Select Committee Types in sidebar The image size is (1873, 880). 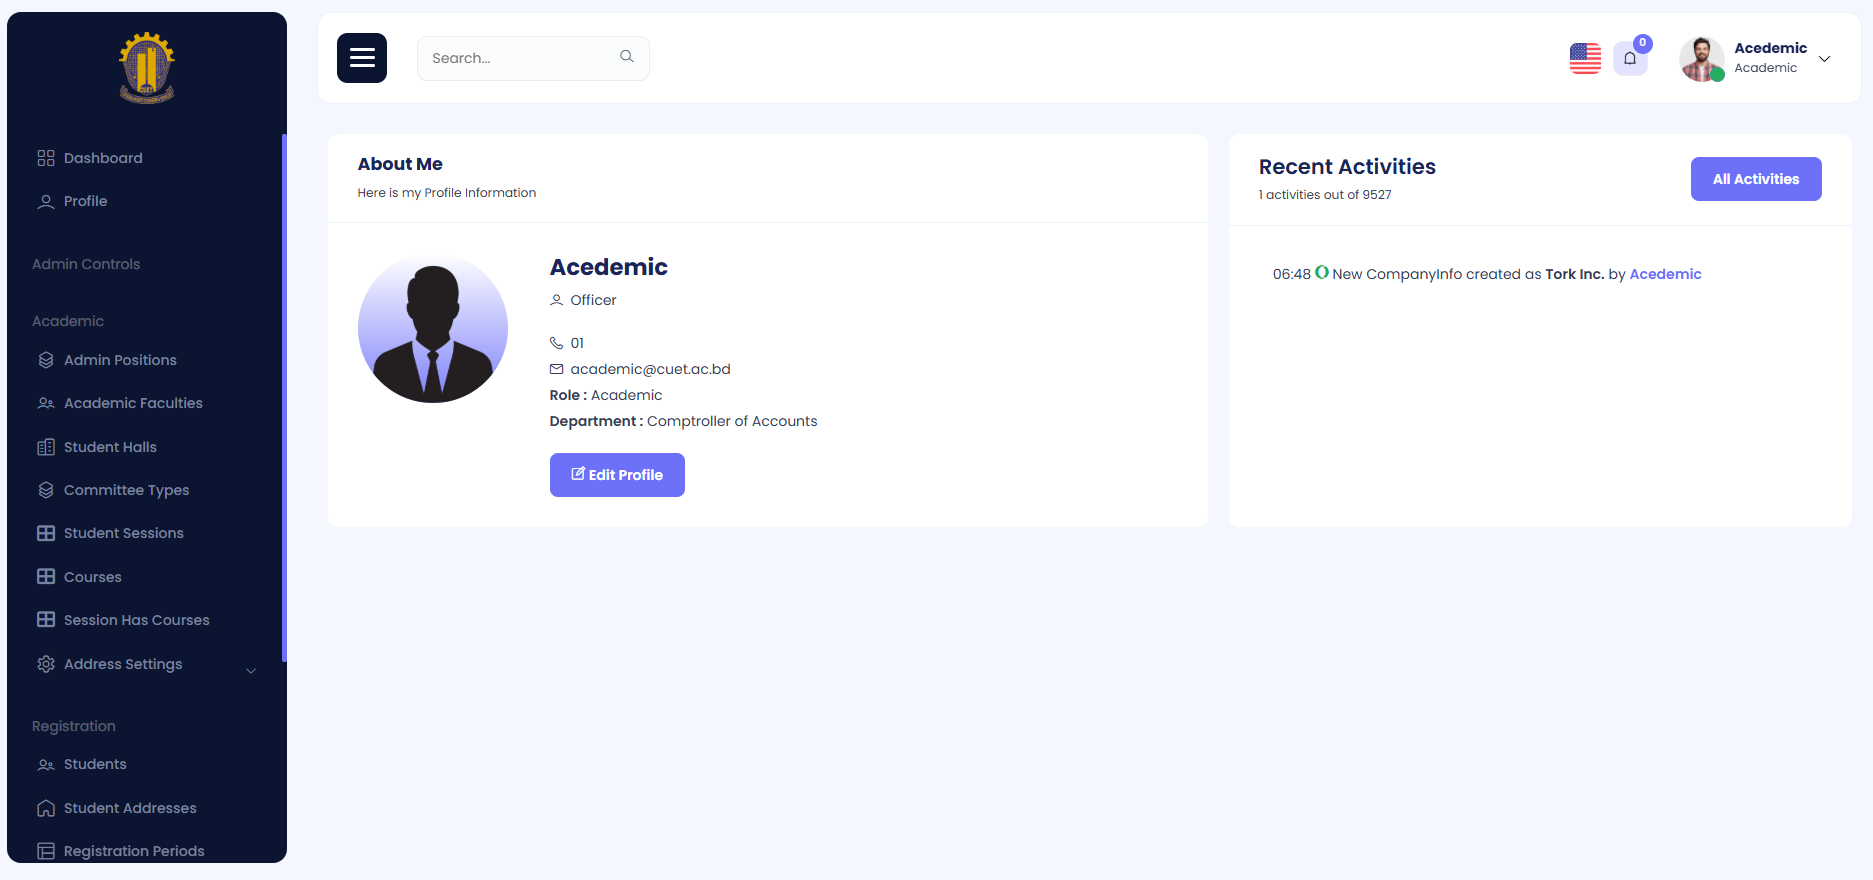(x=126, y=490)
